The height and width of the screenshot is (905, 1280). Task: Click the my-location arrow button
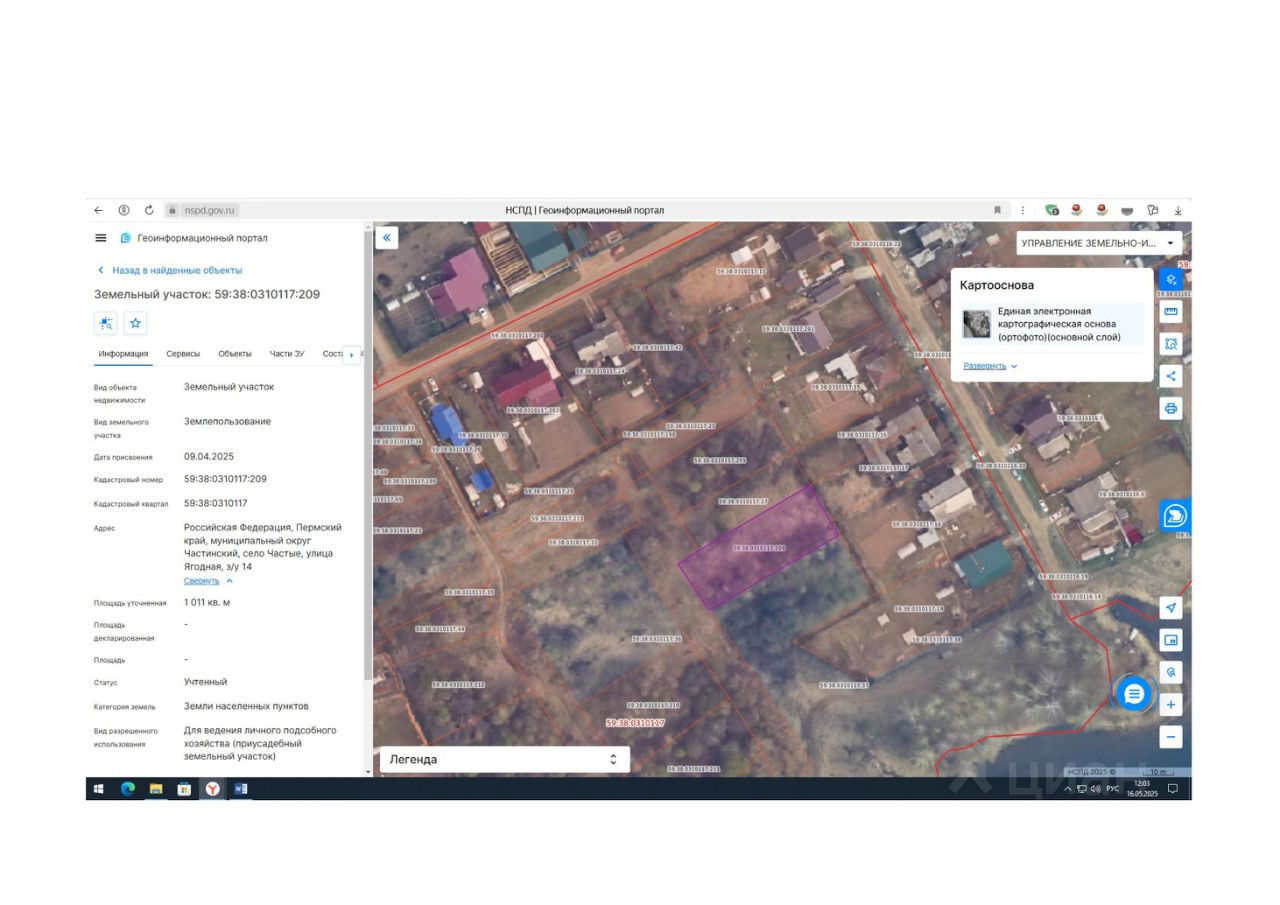click(x=1171, y=608)
